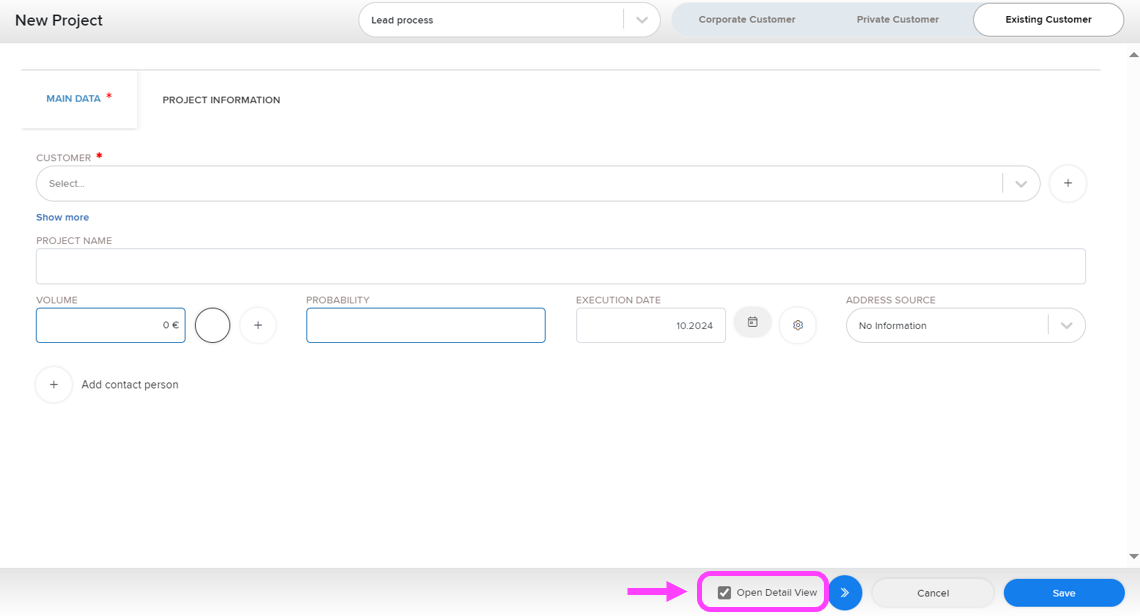Open the Project Information tab
This screenshot has height=616, width=1140.
(221, 100)
